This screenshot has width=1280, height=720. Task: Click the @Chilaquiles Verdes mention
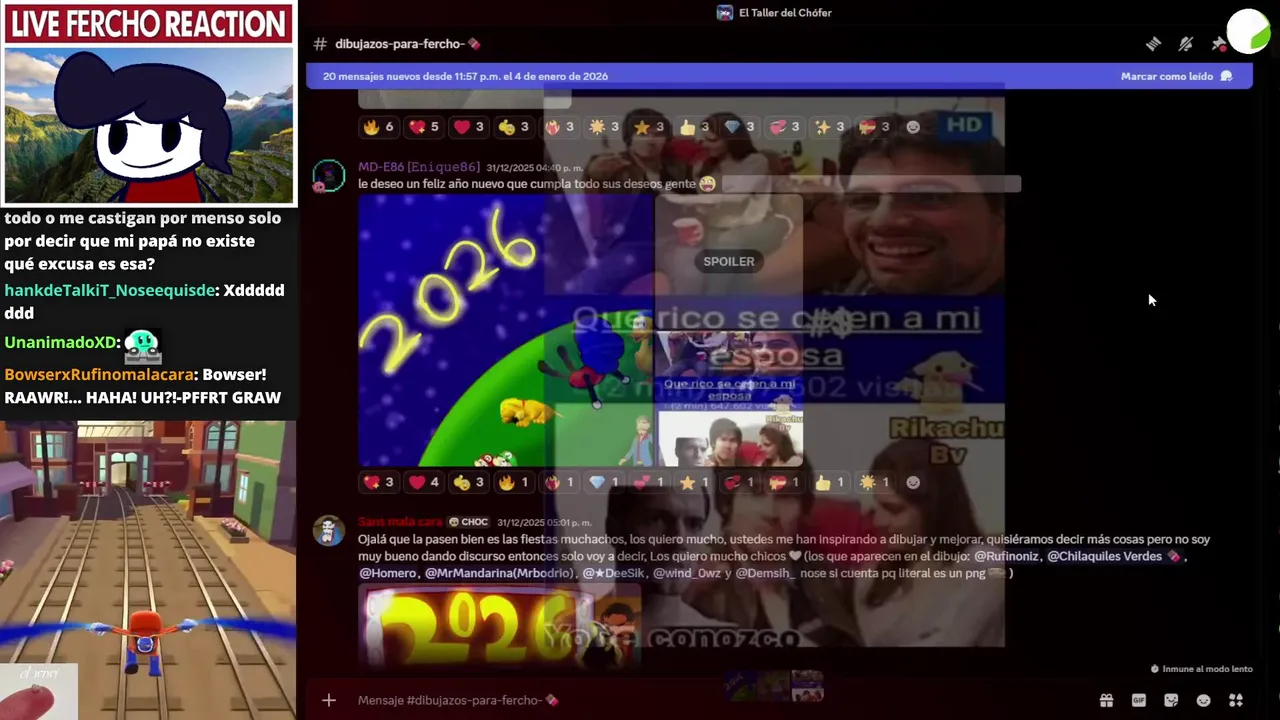coord(1114,556)
